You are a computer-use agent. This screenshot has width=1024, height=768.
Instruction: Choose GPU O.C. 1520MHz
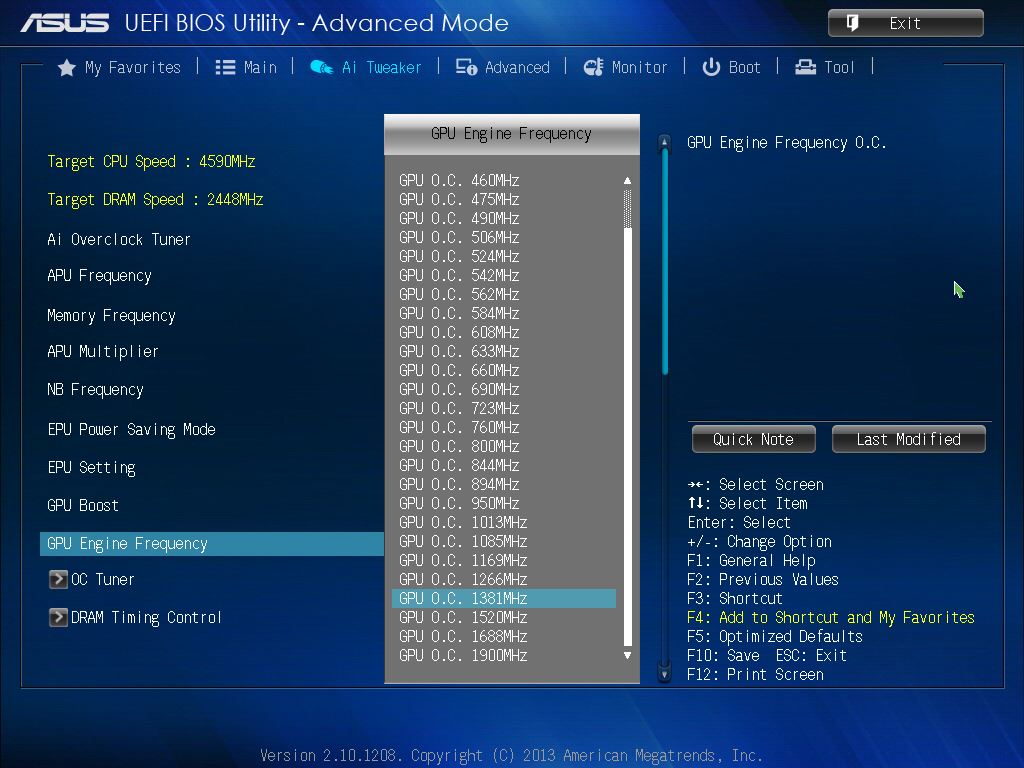(463, 617)
